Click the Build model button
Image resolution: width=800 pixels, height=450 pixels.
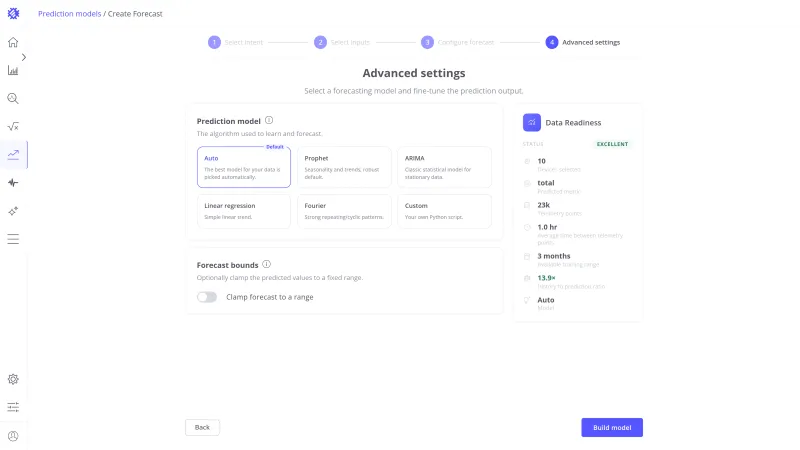pyautogui.click(x=612, y=428)
